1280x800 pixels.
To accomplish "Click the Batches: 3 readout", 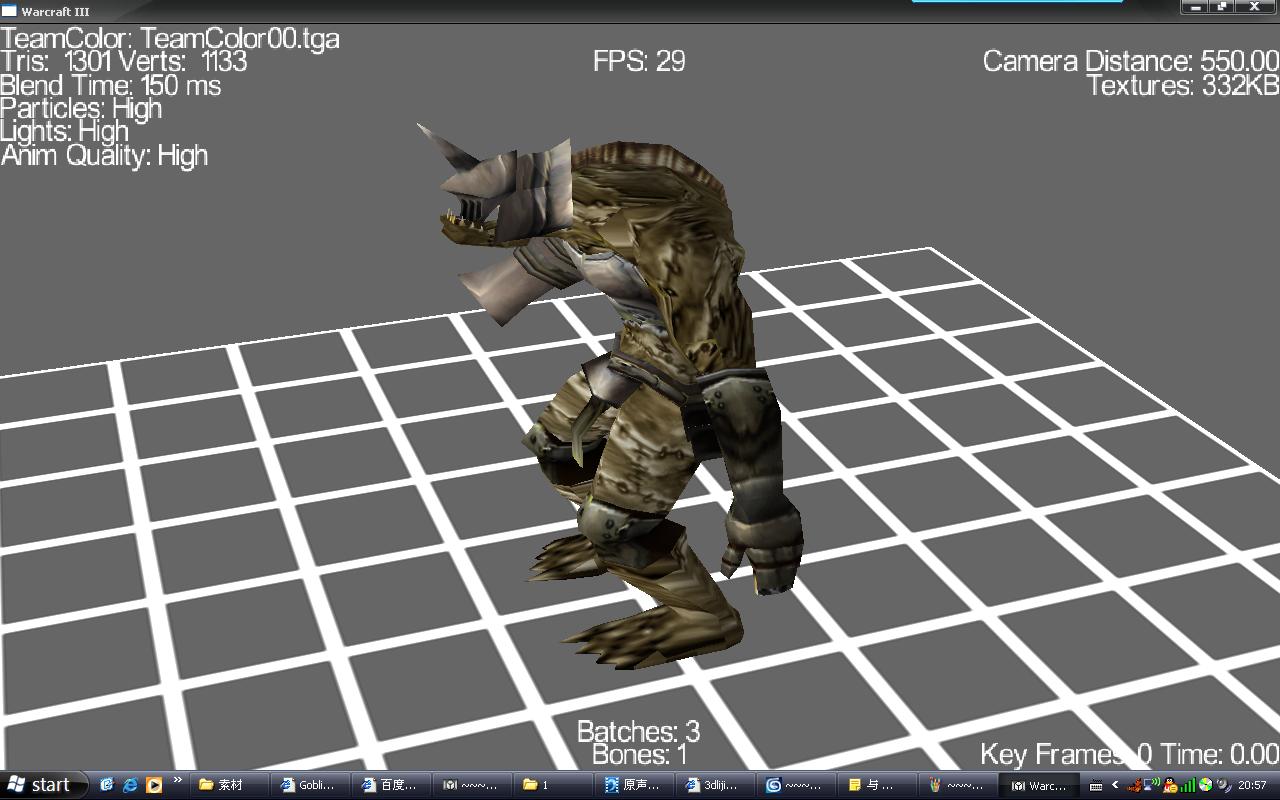I will pyautogui.click(x=638, y=731).
